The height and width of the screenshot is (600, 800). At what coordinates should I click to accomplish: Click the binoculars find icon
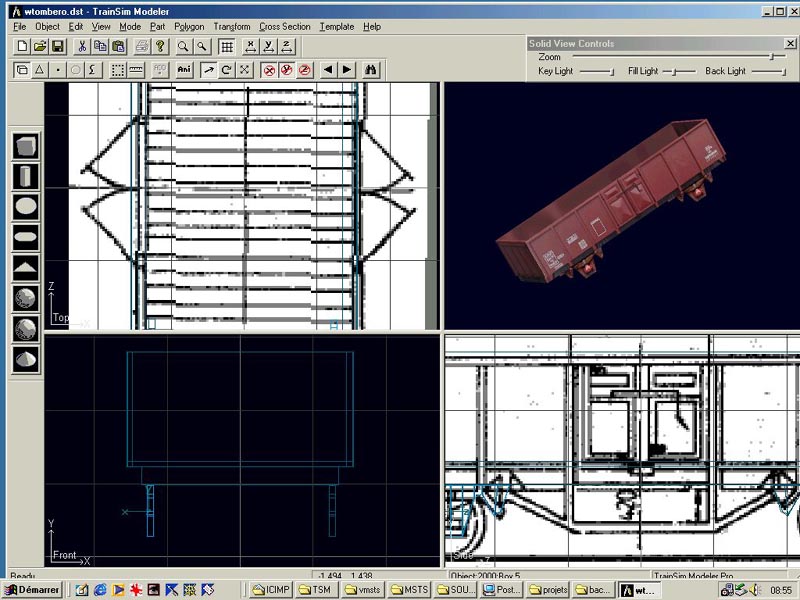click(371, 70)
